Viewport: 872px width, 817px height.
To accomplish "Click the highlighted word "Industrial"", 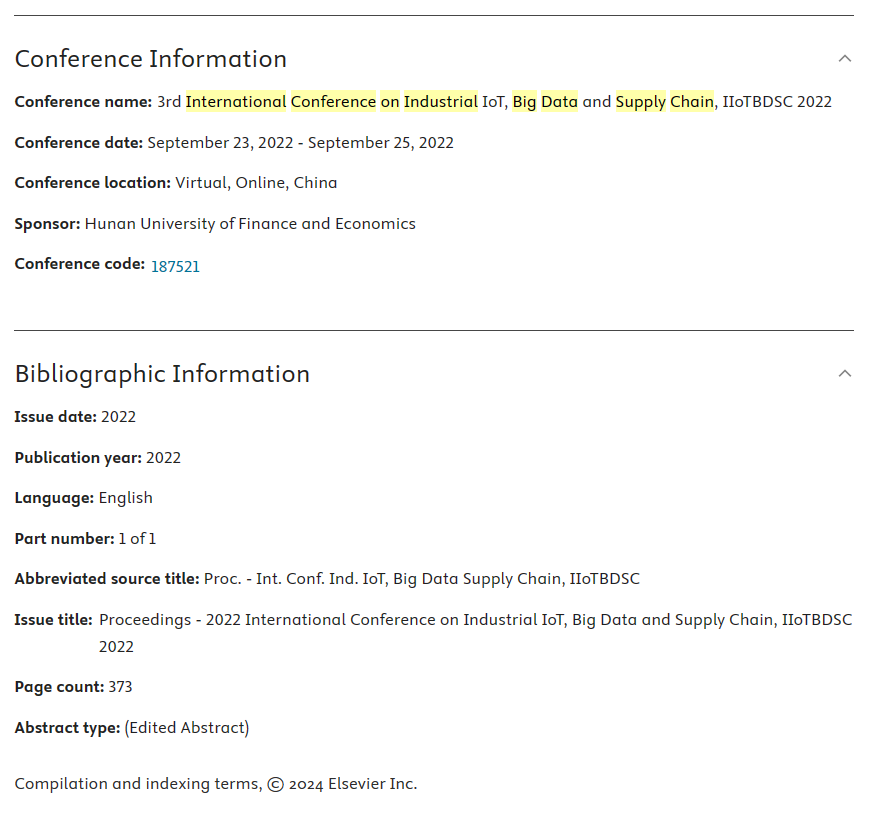I will point(440,102).
